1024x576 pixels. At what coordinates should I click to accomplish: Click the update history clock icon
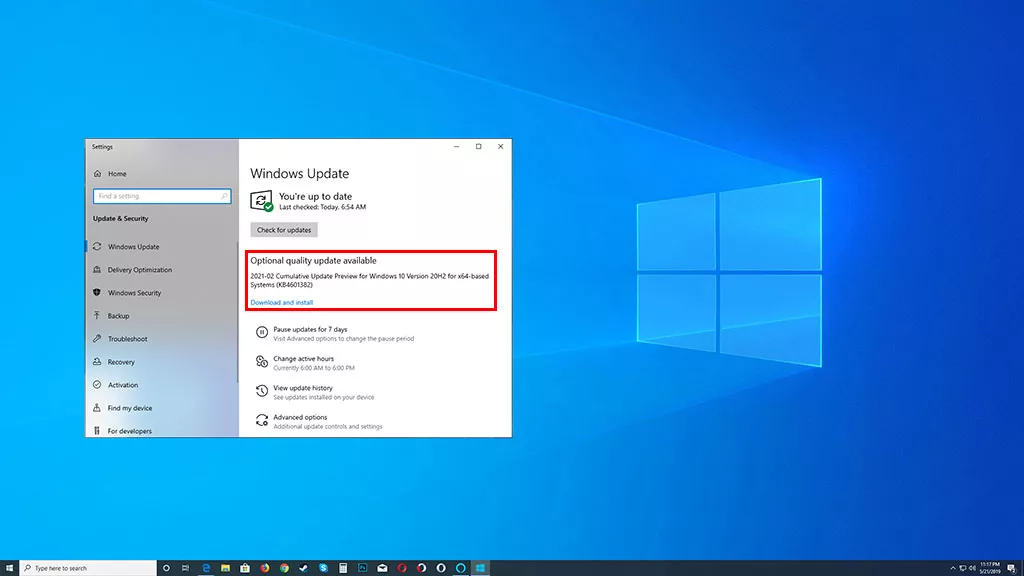(262, 391)
